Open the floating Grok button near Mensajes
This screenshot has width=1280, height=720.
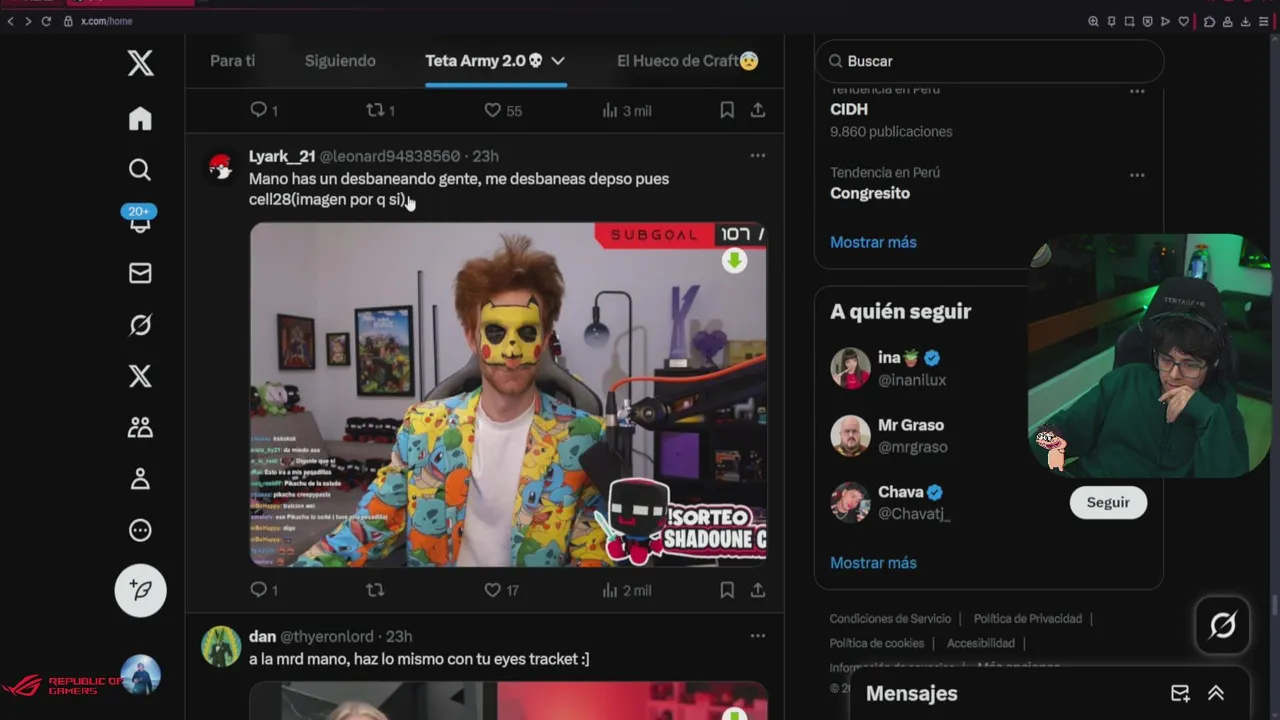(x=1222, y=625)
